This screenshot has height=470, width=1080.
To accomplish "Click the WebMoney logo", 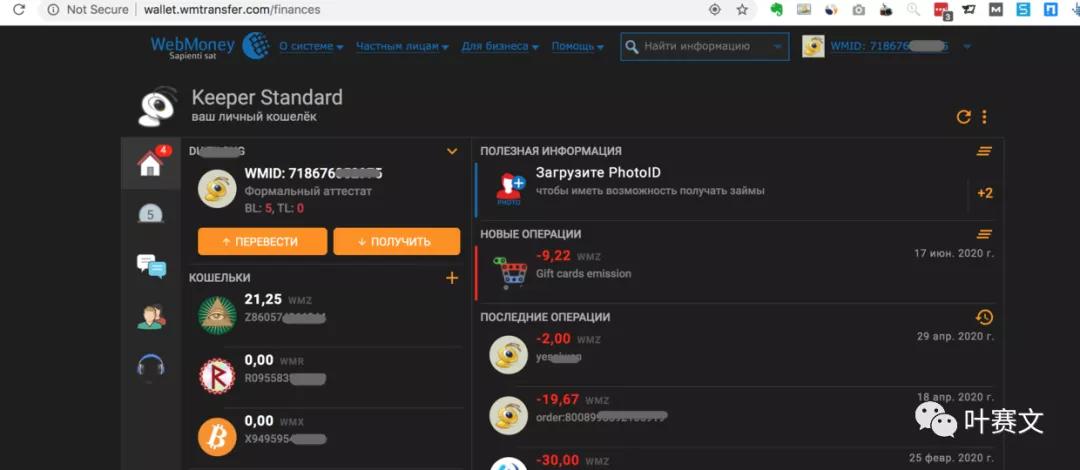I will 209,46.
